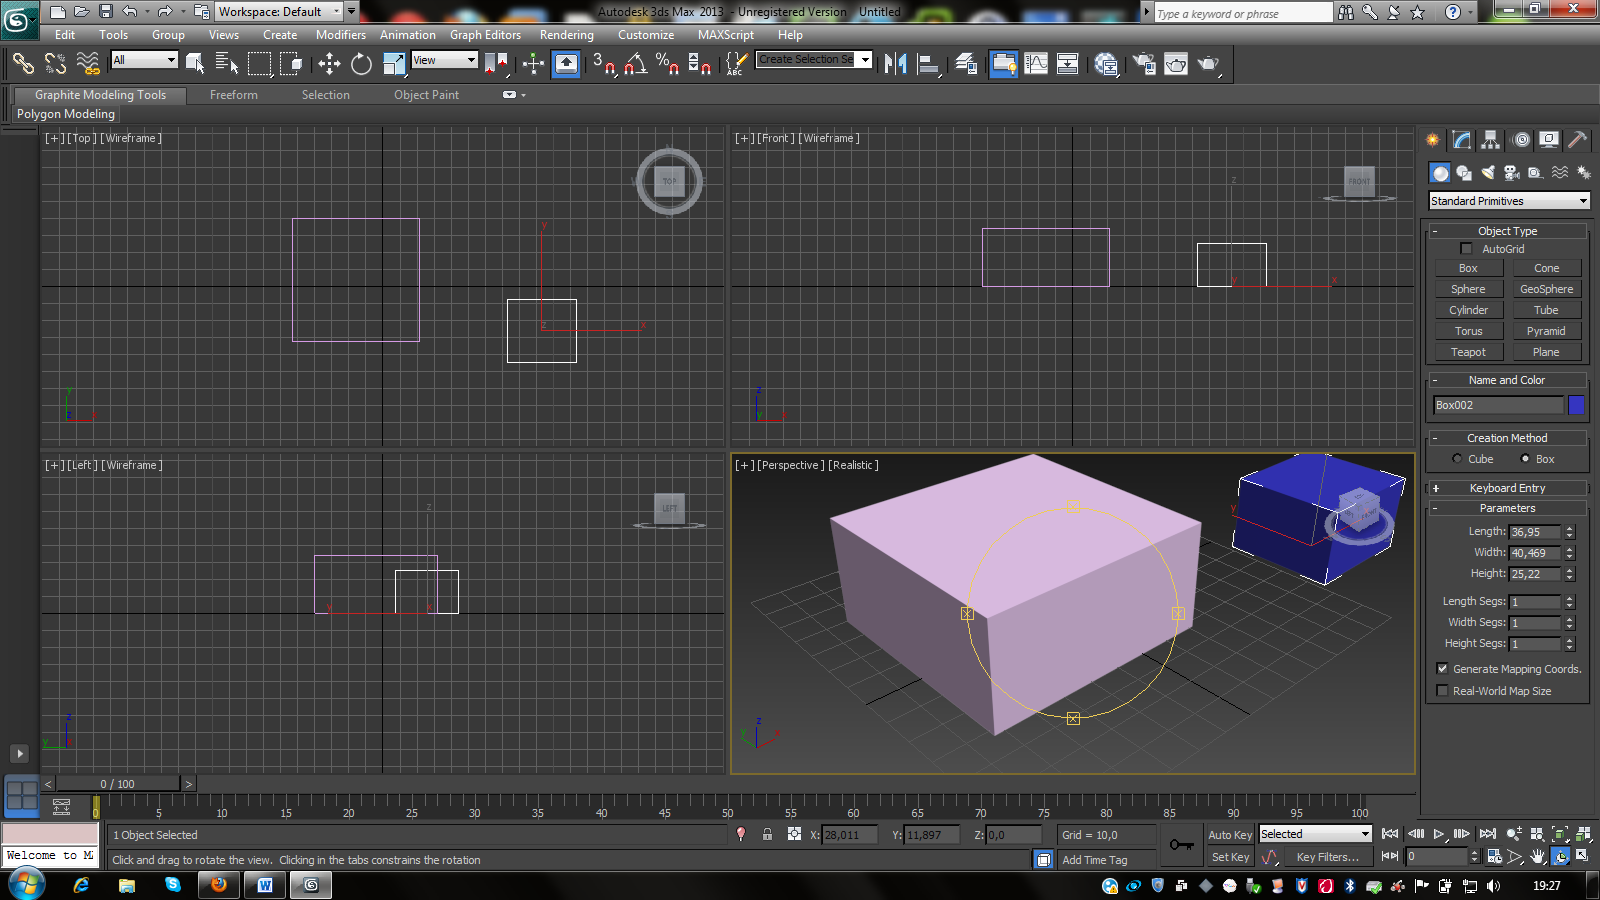This screenshot has height=900, width=1600.
Task: Switch to the Freeform ribbon tab
Action: pos(234,95)
